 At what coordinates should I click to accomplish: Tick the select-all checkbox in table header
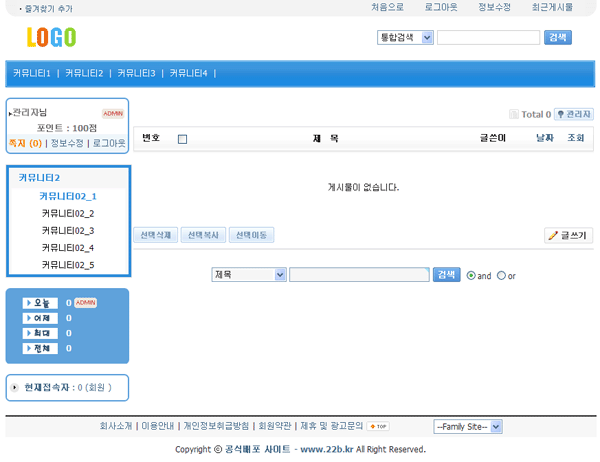182,139
